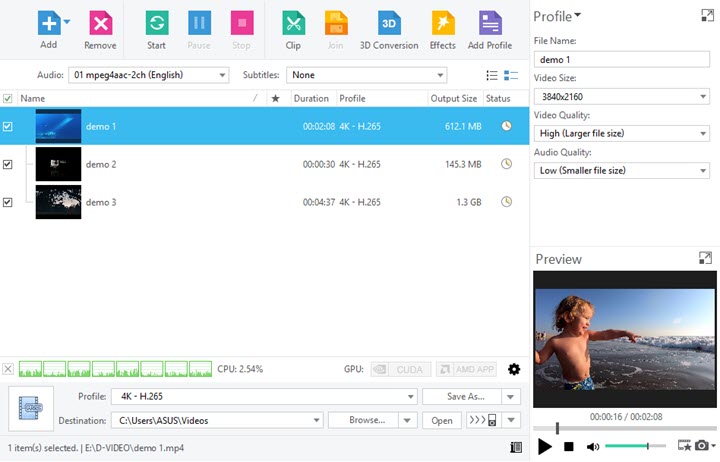Close the CPU usage graph panel
Viewport: 720px width, 462px height.
tap(8, 369)
